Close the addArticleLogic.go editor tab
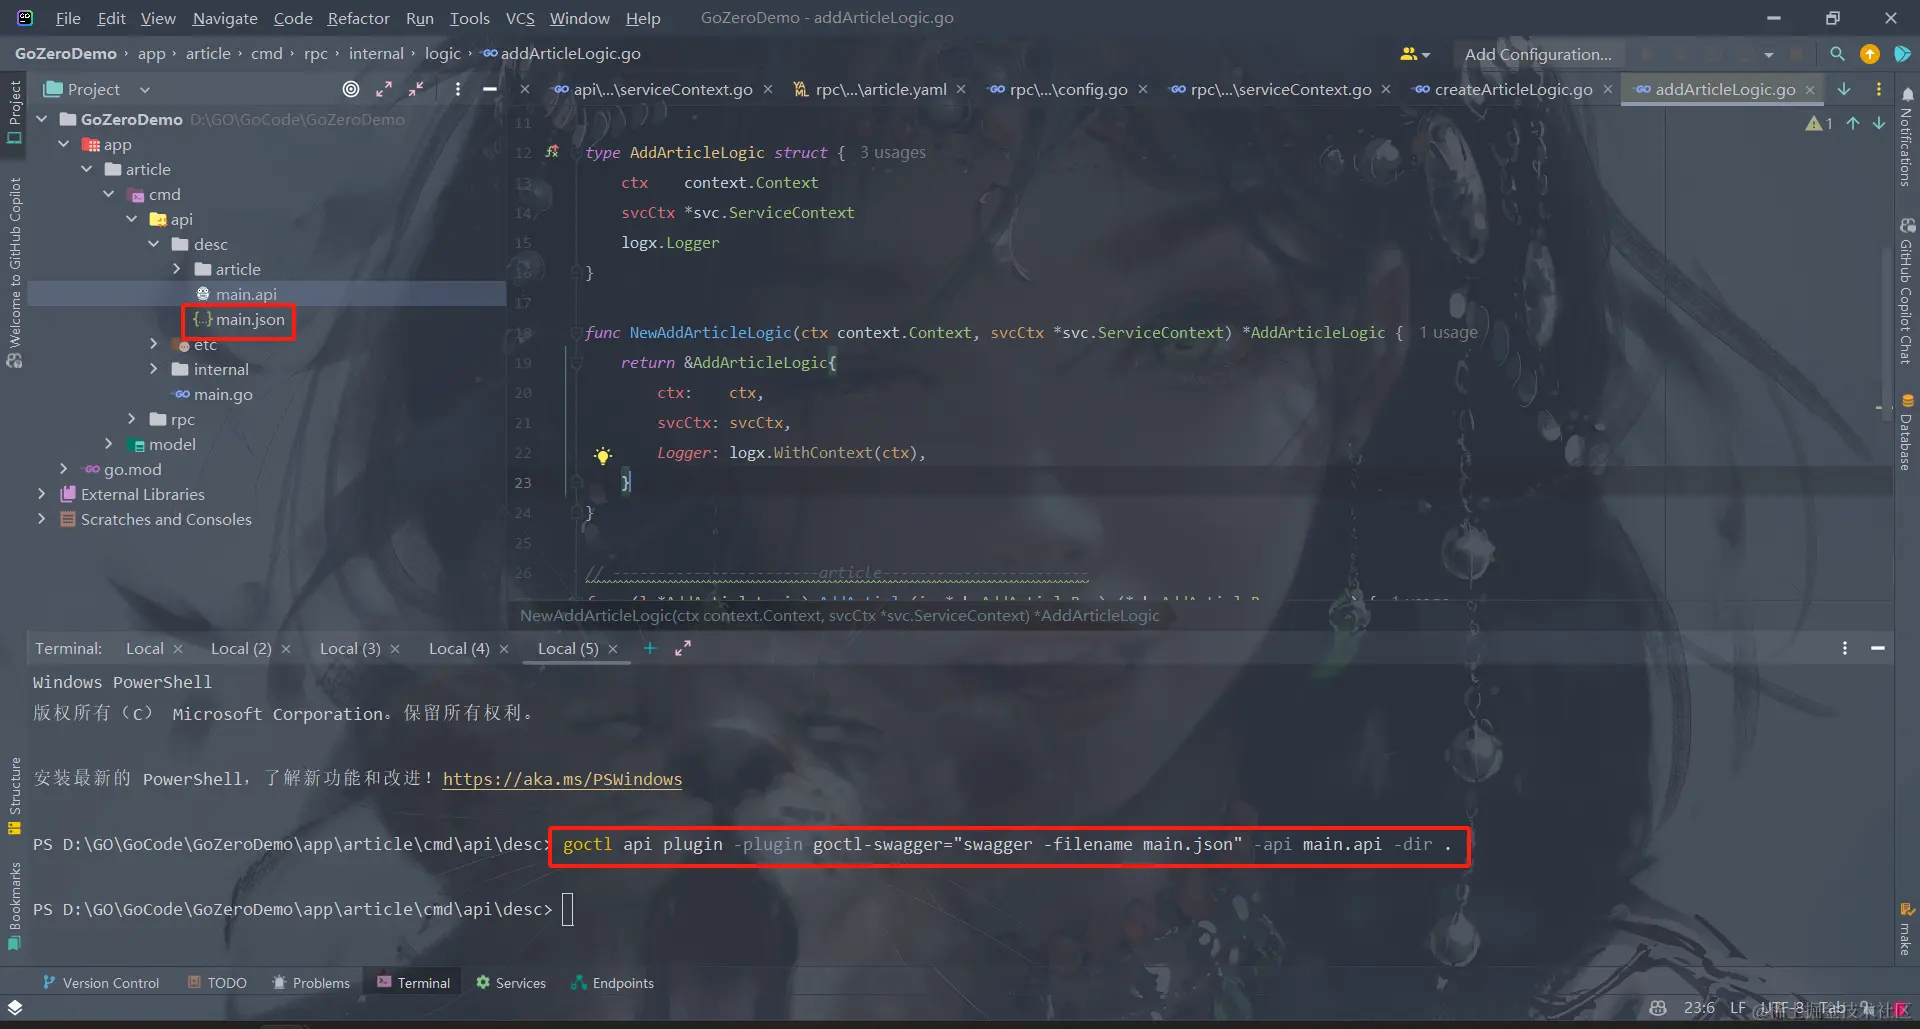This screenshot has height=1029, width=1920. coord(1809,89)
